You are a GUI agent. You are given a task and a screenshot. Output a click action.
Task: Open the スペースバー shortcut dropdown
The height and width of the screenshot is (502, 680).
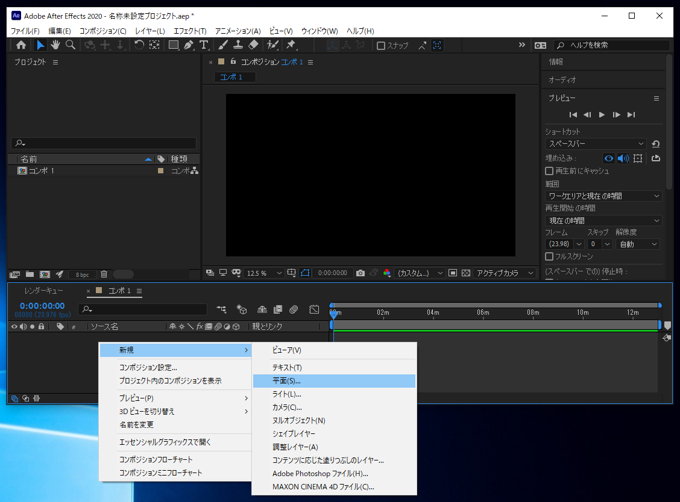(596, 143)
